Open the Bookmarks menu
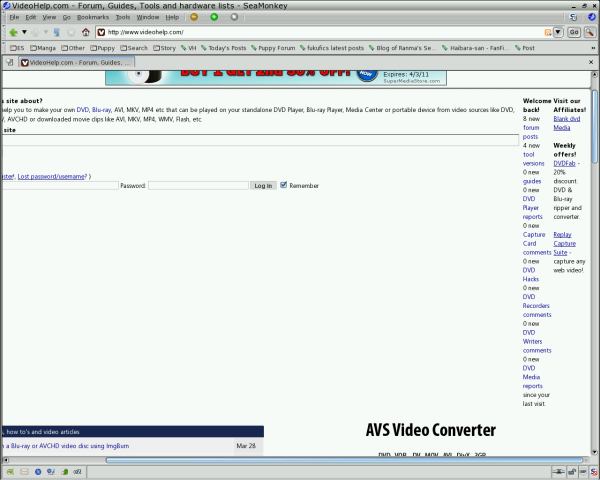The image size is (600, 480). click(x=93, y=17)
